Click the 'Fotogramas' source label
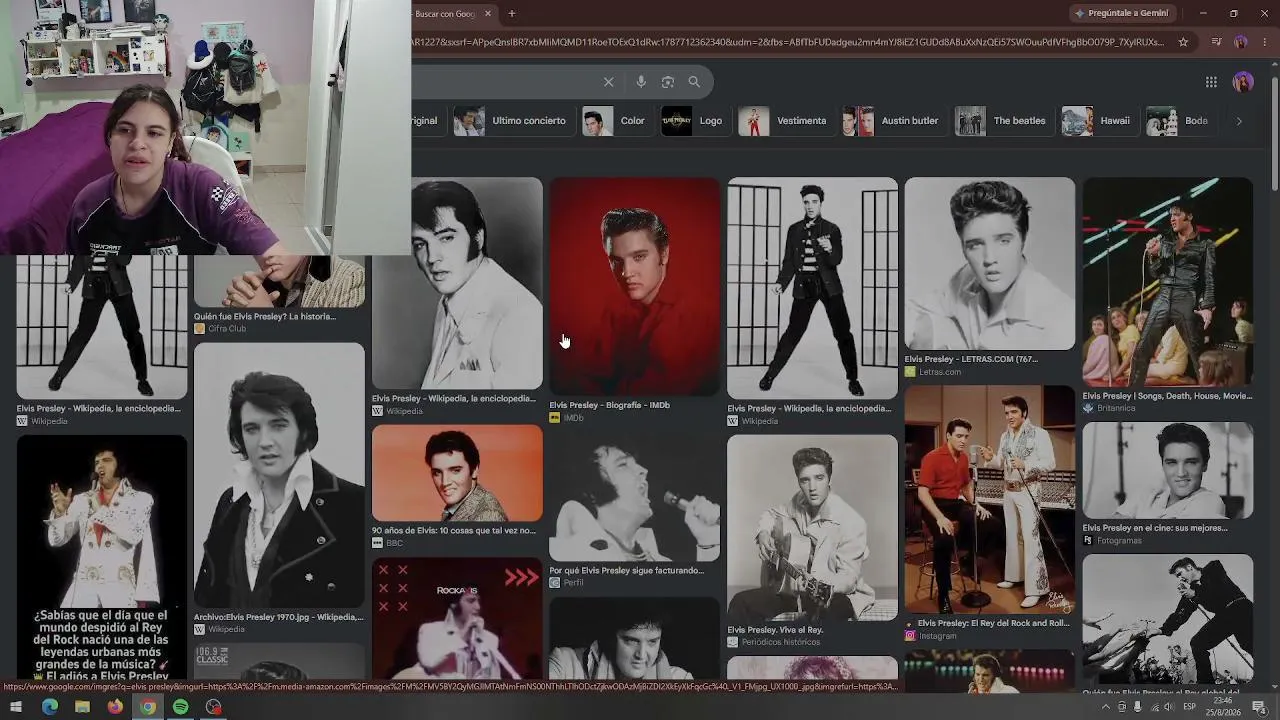 pos(1118,540)
